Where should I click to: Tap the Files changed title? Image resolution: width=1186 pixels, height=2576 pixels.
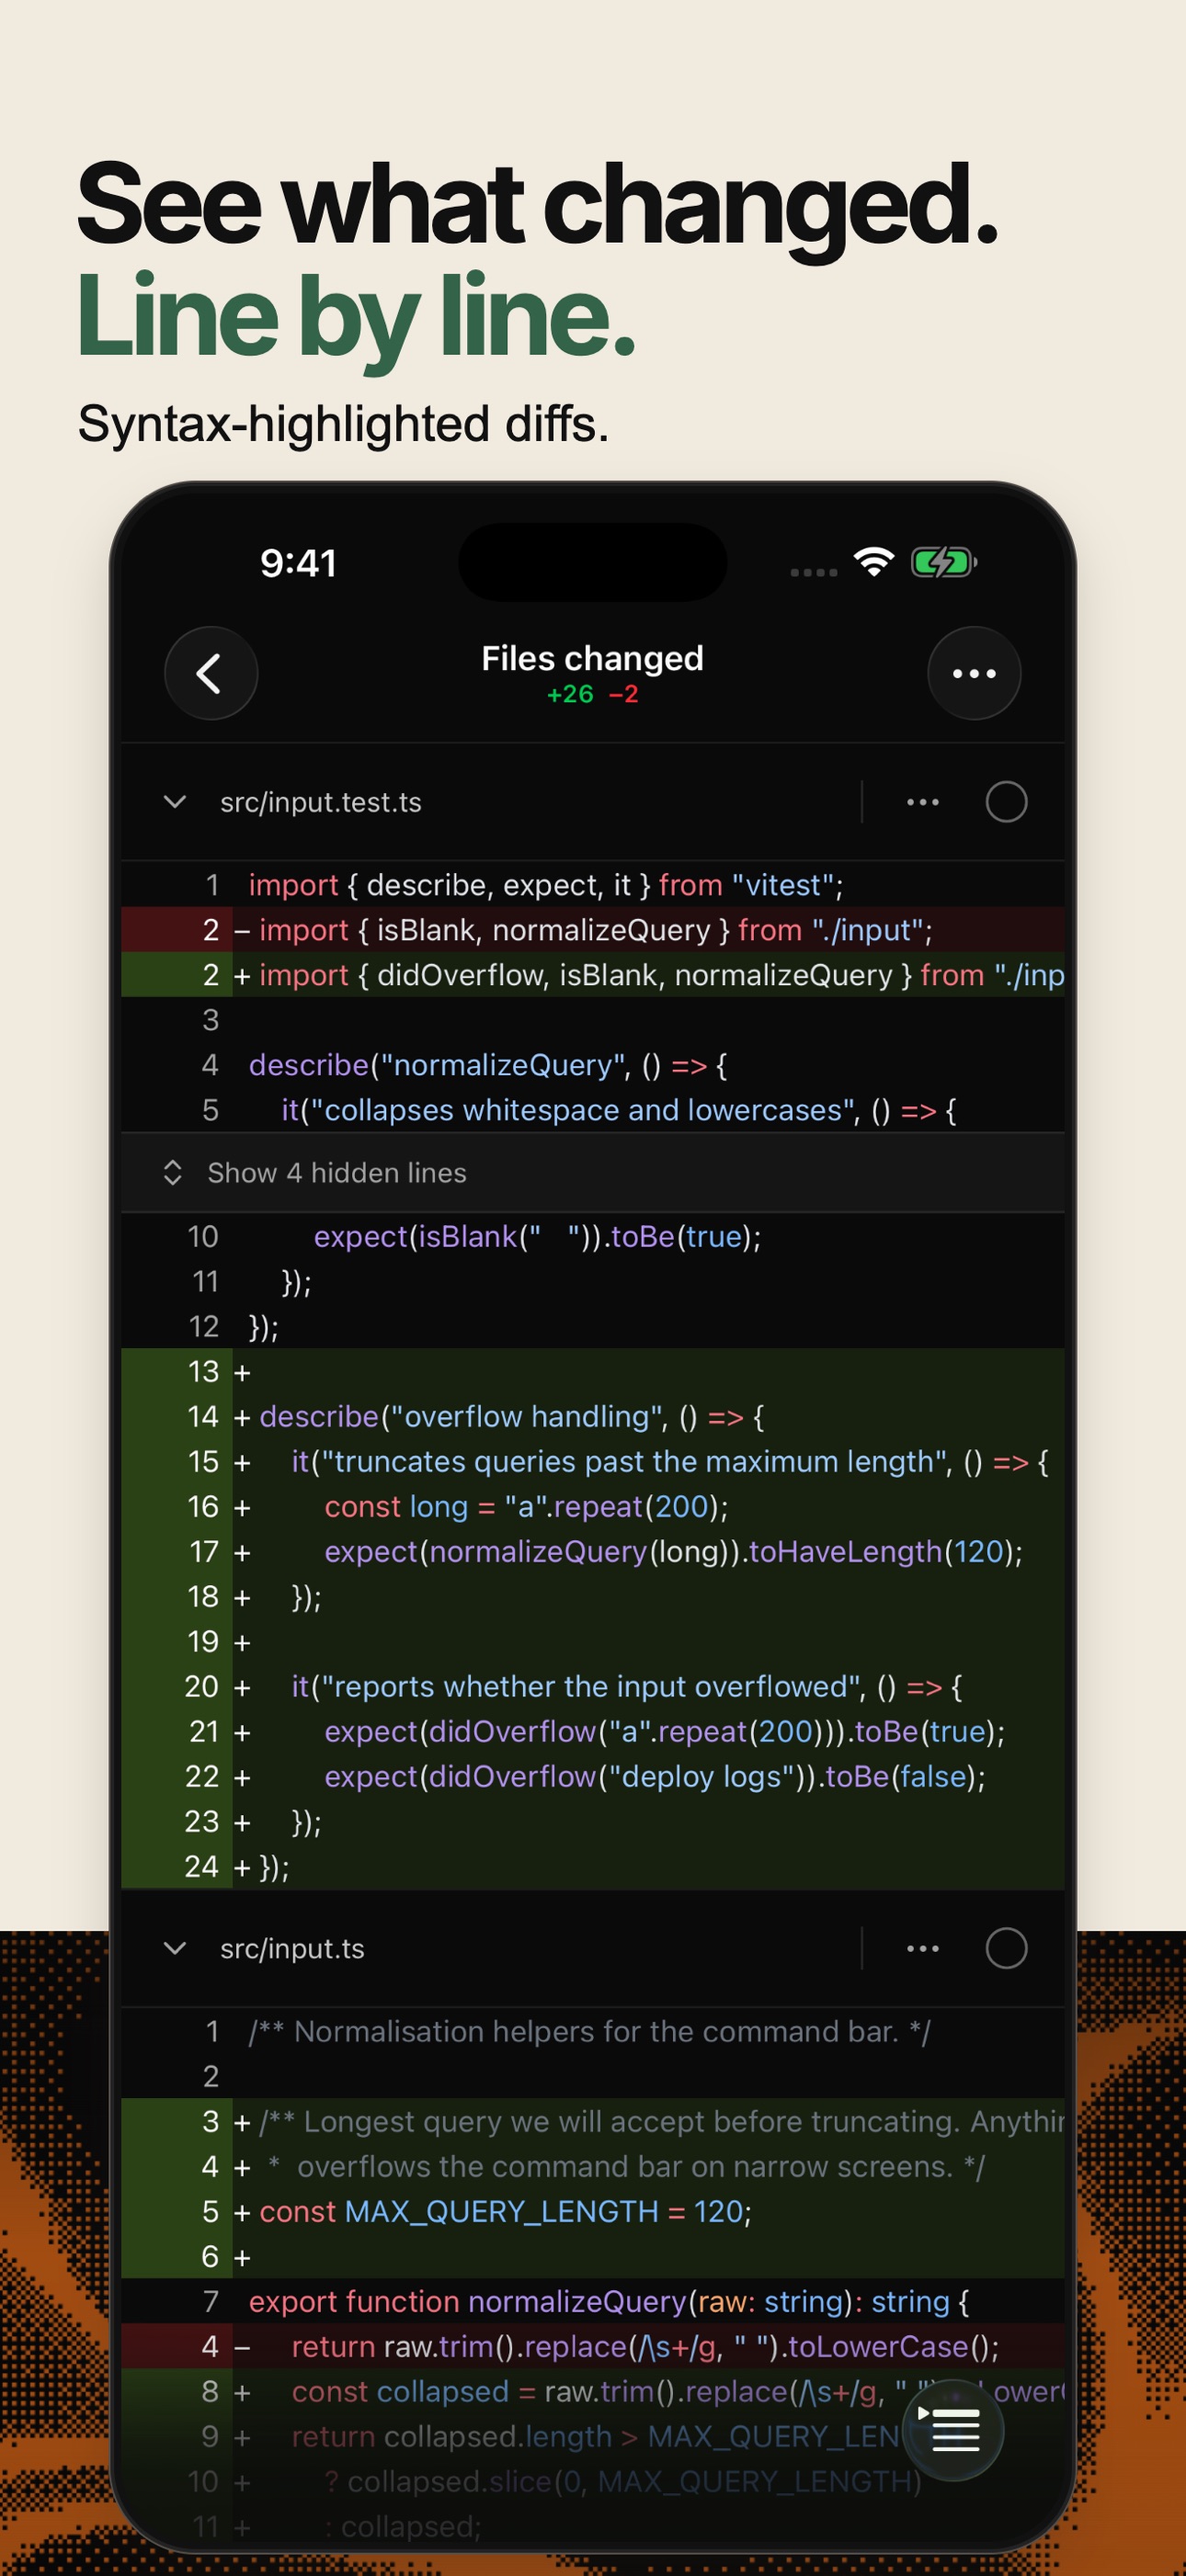pyautogui.click(x=593, y=658)
